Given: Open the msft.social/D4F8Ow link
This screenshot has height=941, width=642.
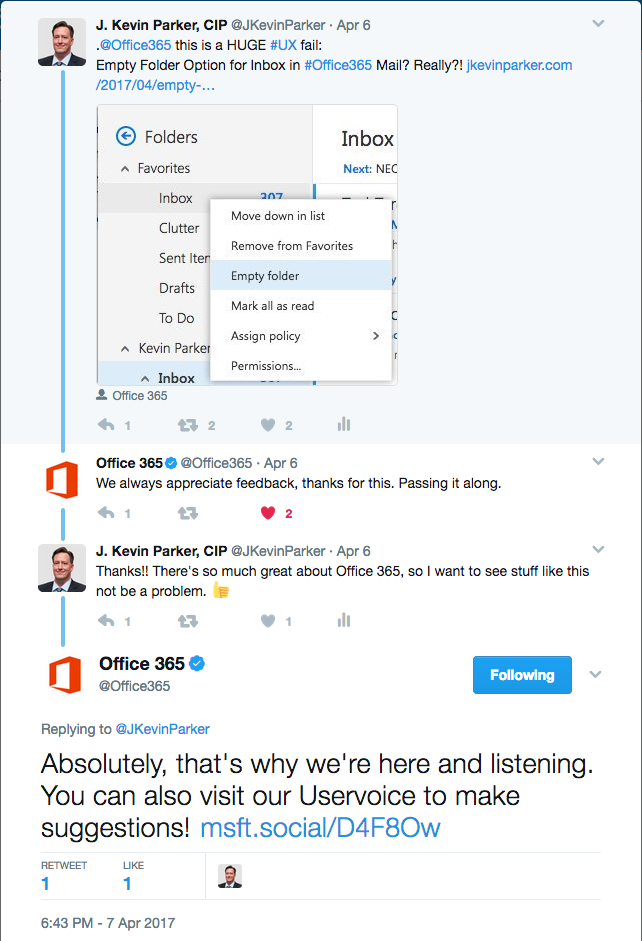Looking at the screenshot, I should pyautogui.click(x=320, y=827).
